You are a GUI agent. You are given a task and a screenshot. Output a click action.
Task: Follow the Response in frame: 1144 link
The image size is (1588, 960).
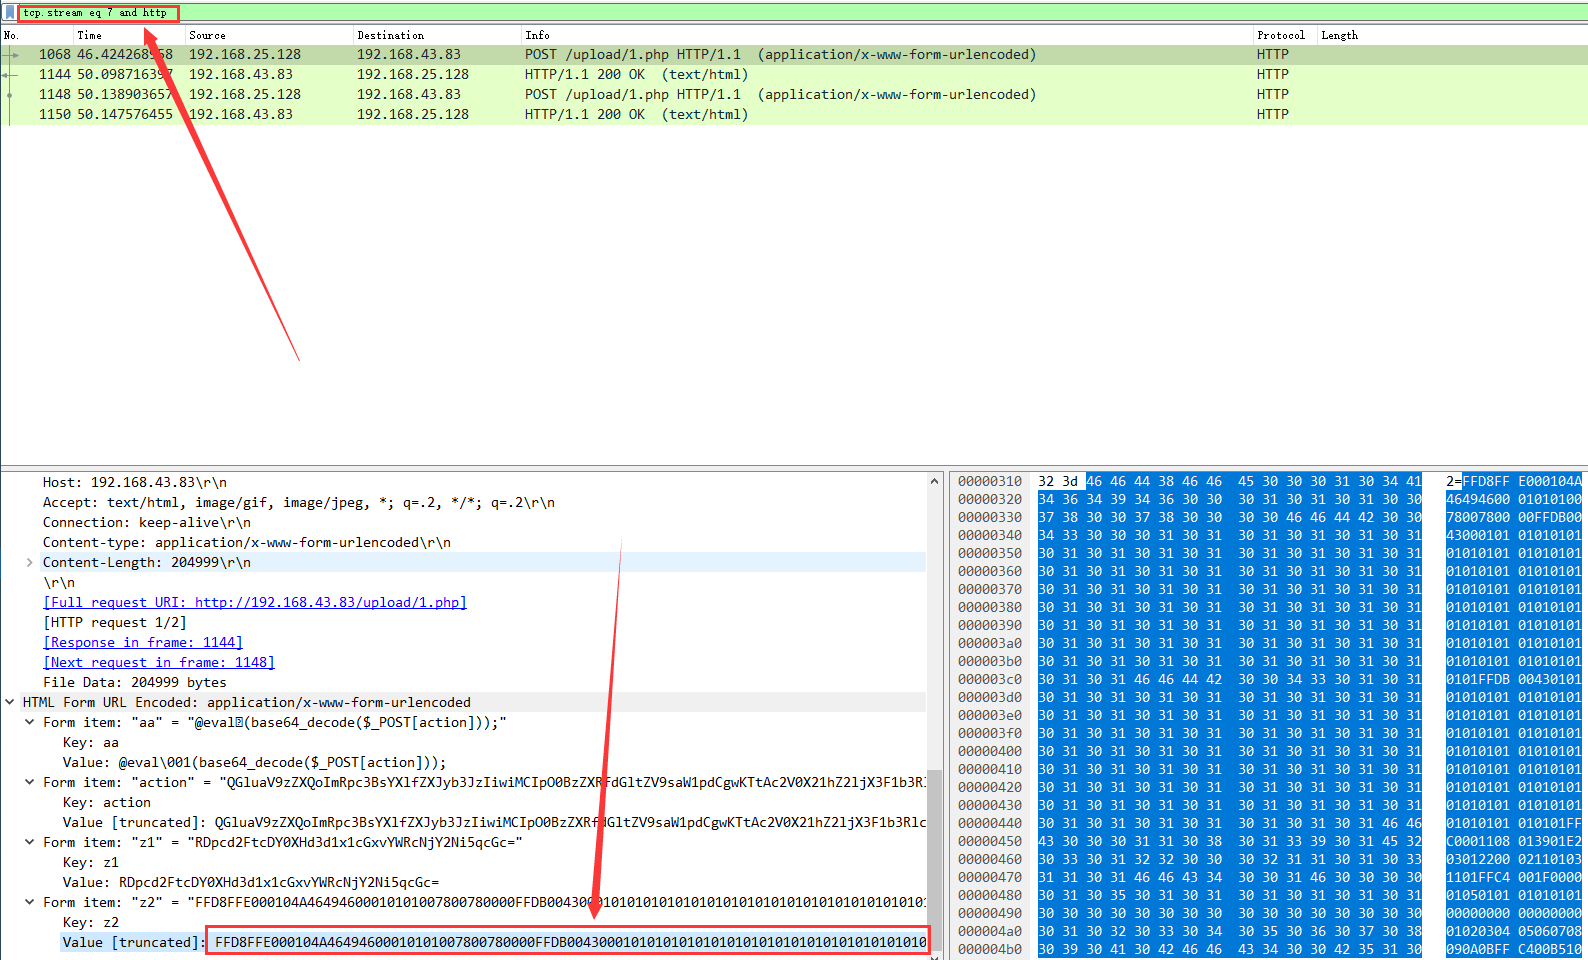tap(143, 643)
